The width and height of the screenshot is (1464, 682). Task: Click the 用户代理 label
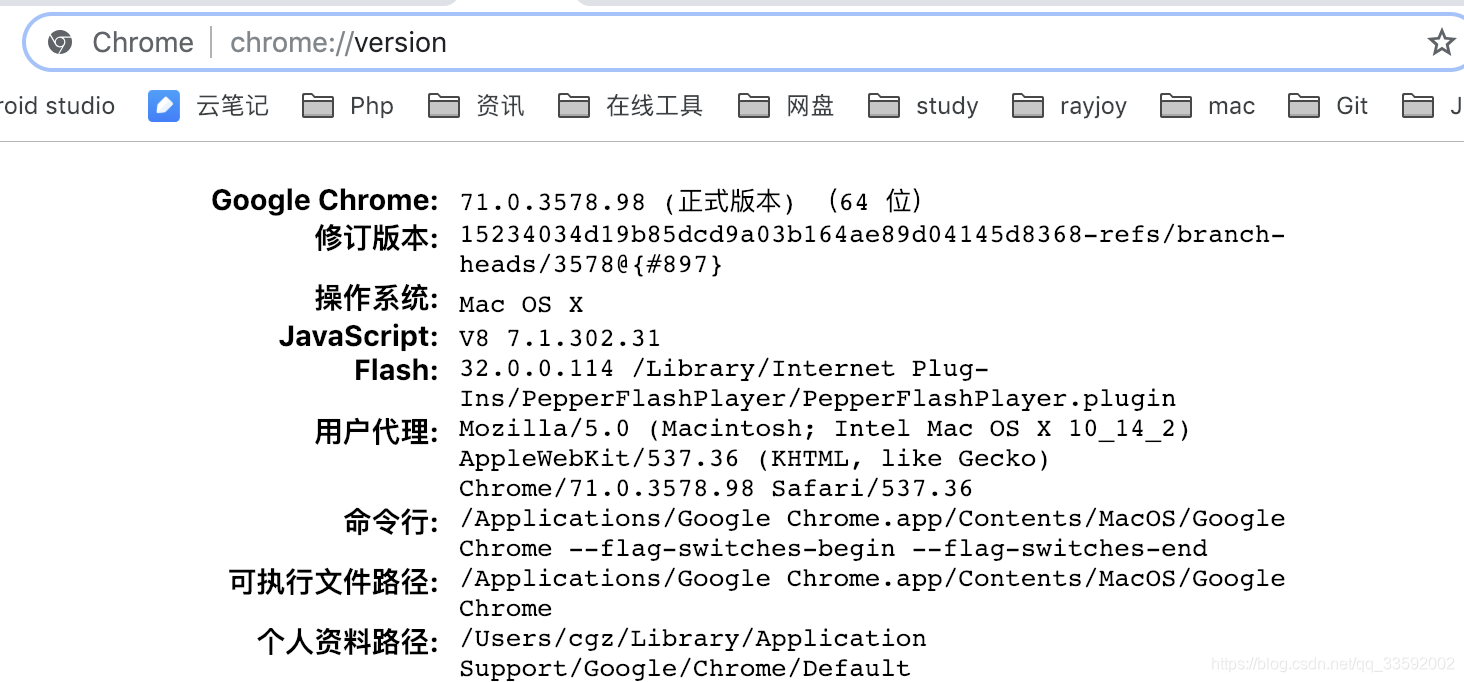pyautogui.click(x=377, y=432)
